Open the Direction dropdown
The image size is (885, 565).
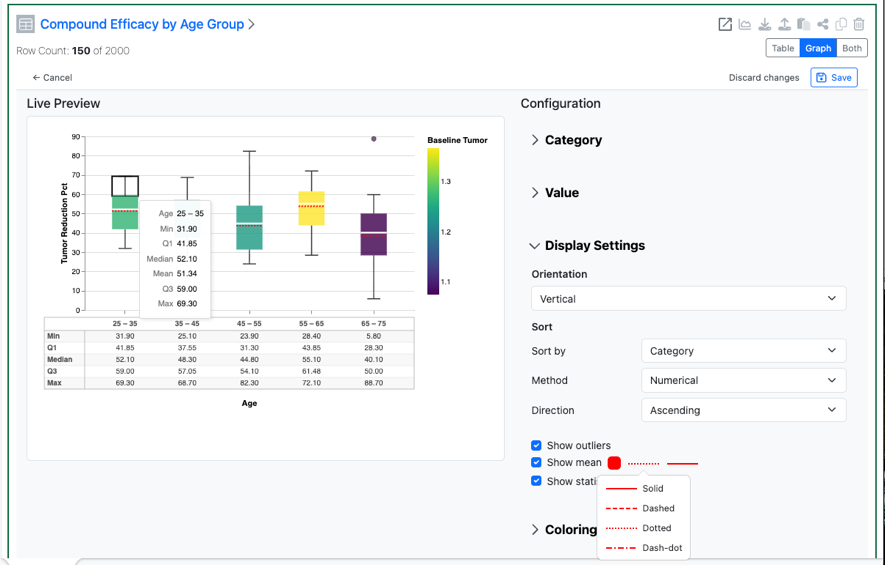tap(744, 410)
